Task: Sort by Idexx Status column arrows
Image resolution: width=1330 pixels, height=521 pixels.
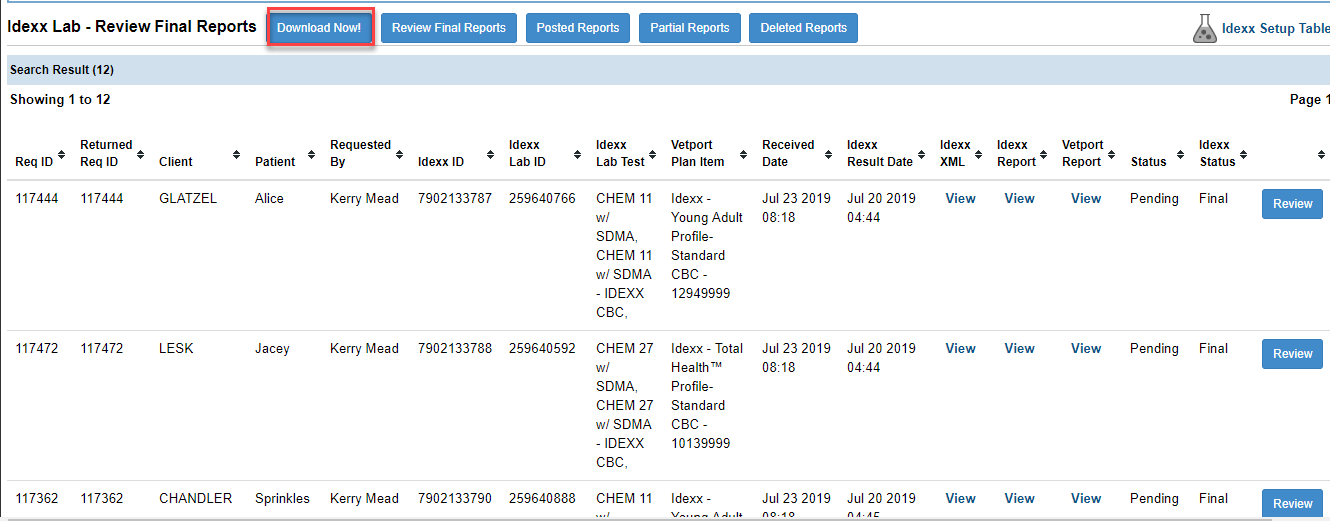Action: point(1245,155)
